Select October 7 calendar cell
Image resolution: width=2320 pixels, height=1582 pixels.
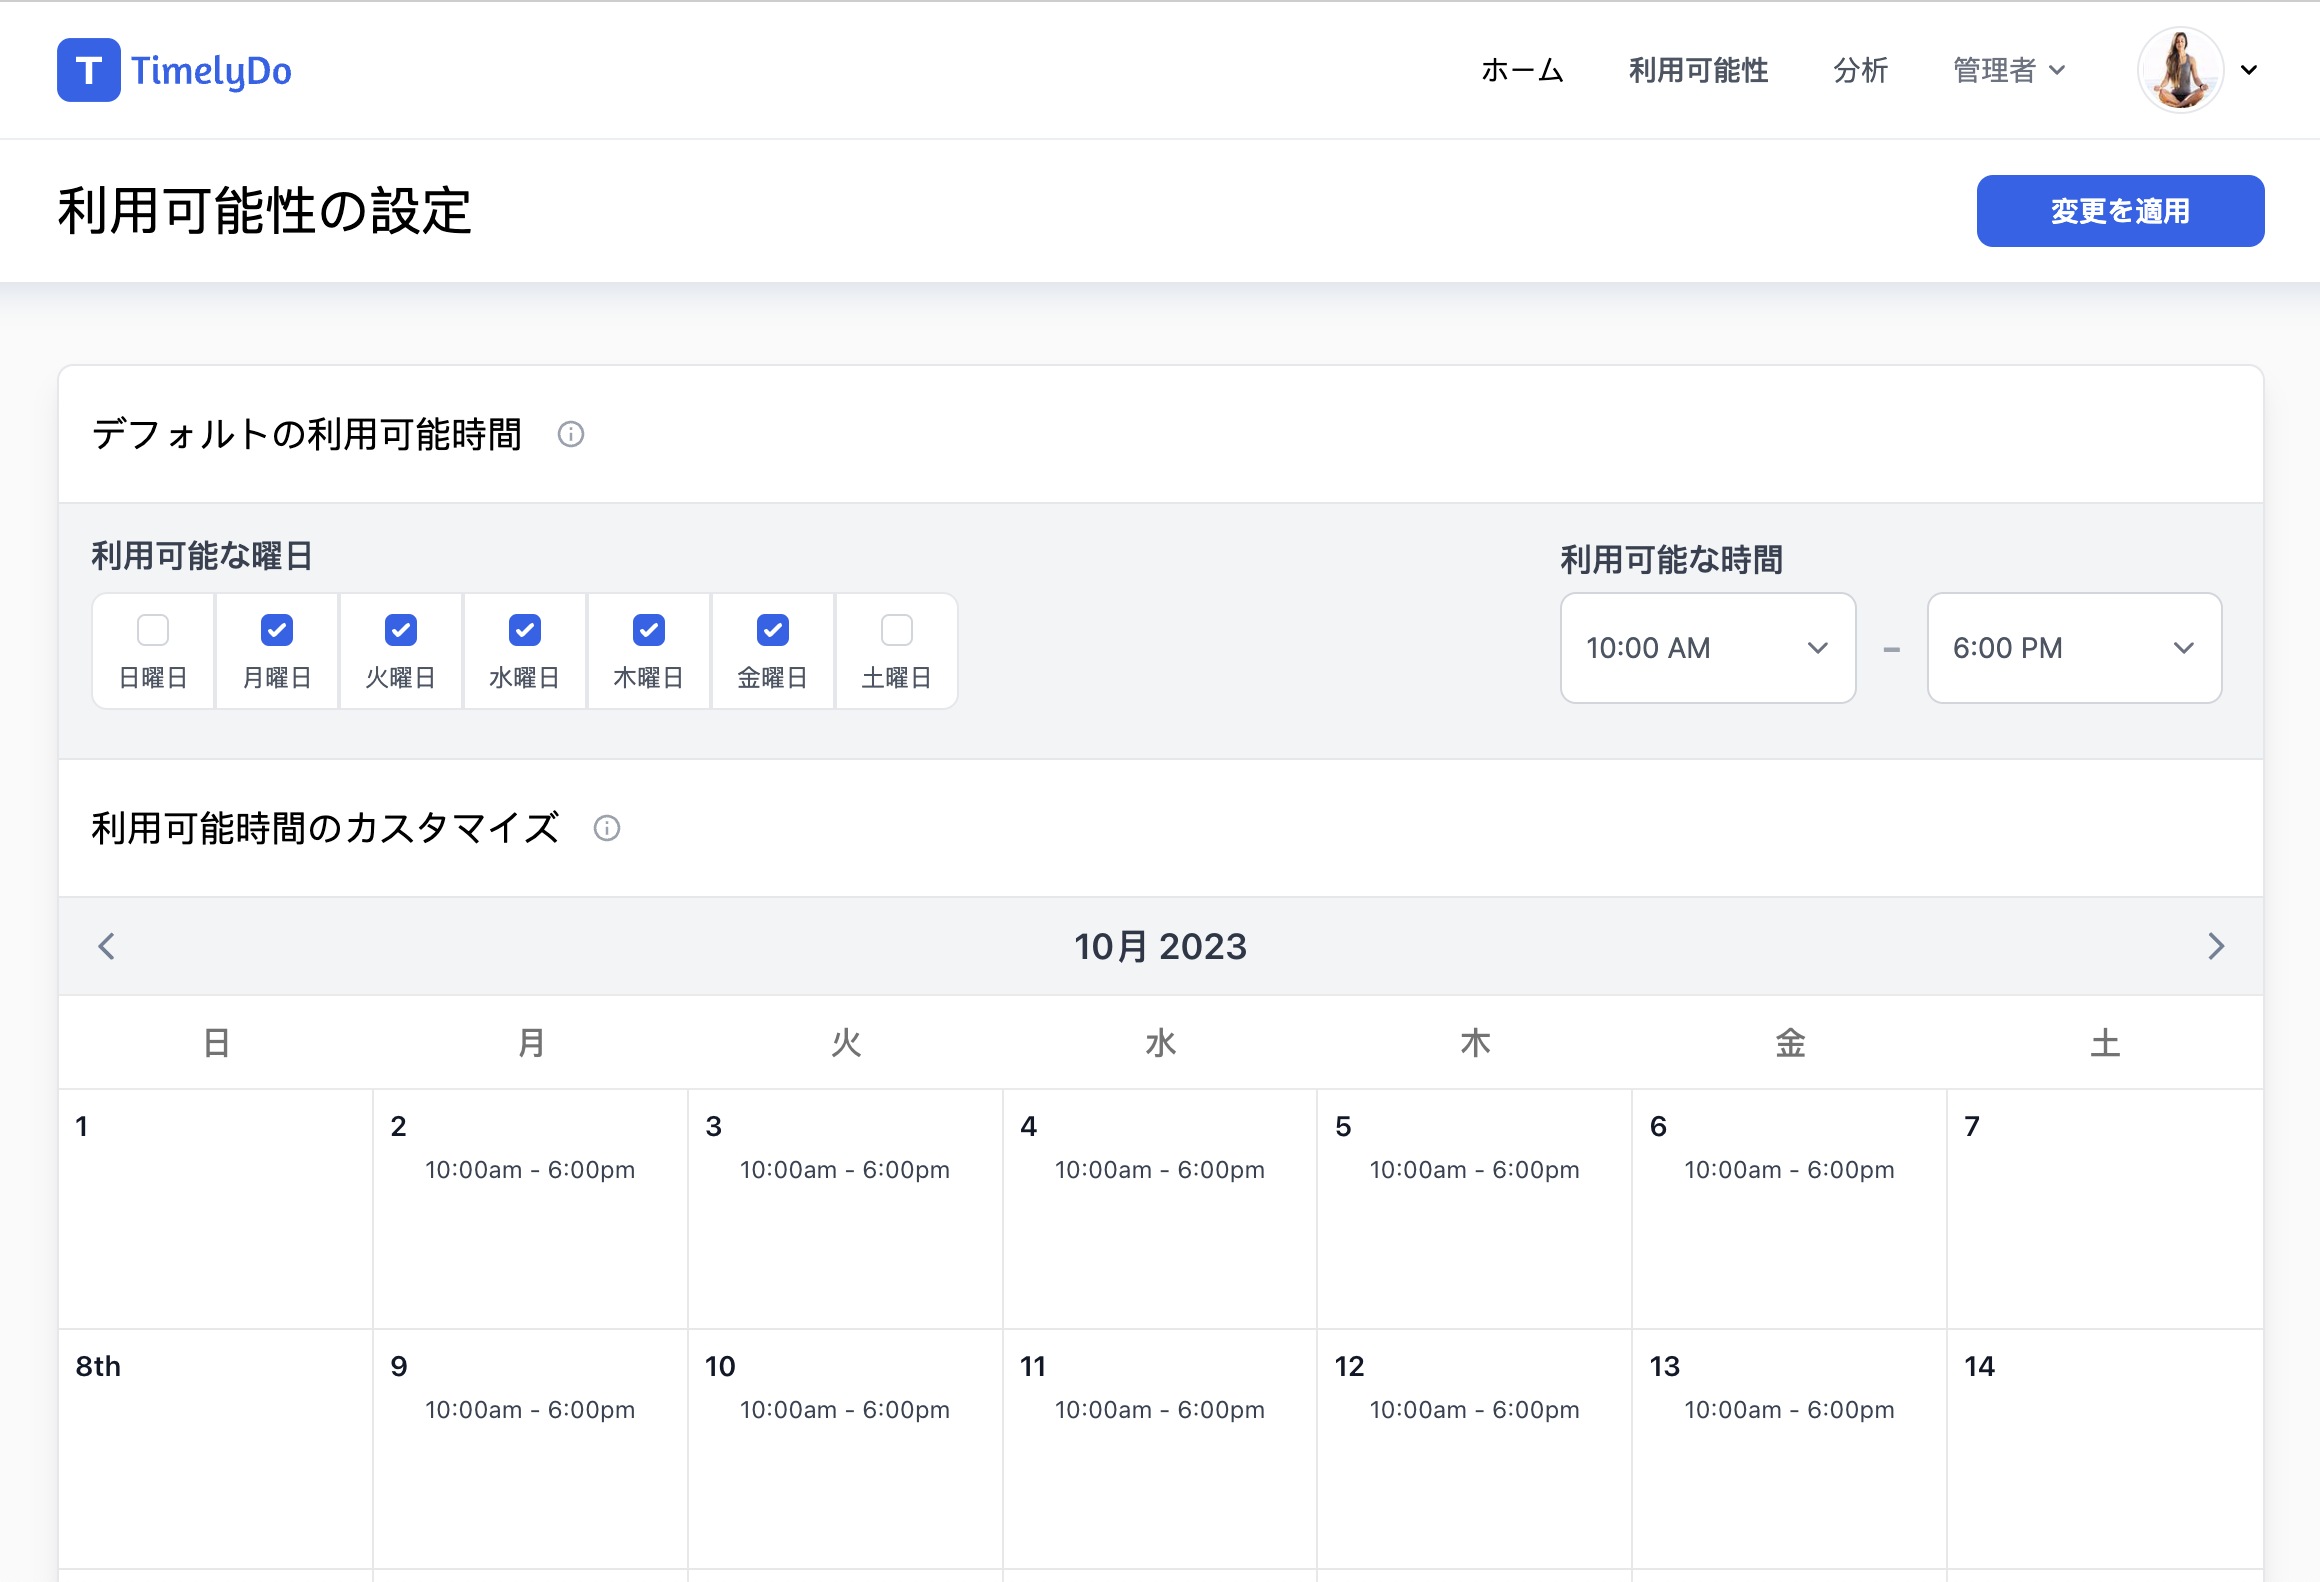[x=2105, y=1209]
